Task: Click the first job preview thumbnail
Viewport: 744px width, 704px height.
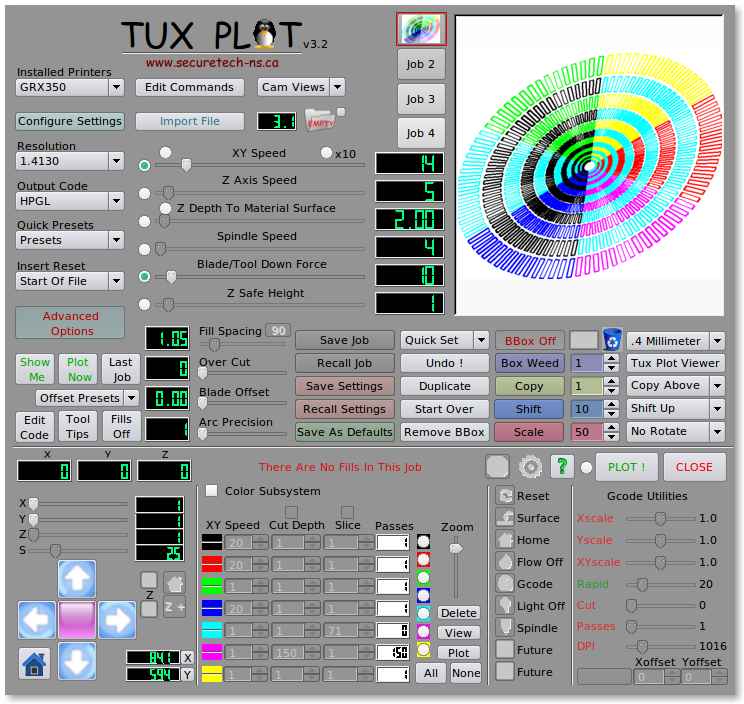Action: click(x=421, y=29)
